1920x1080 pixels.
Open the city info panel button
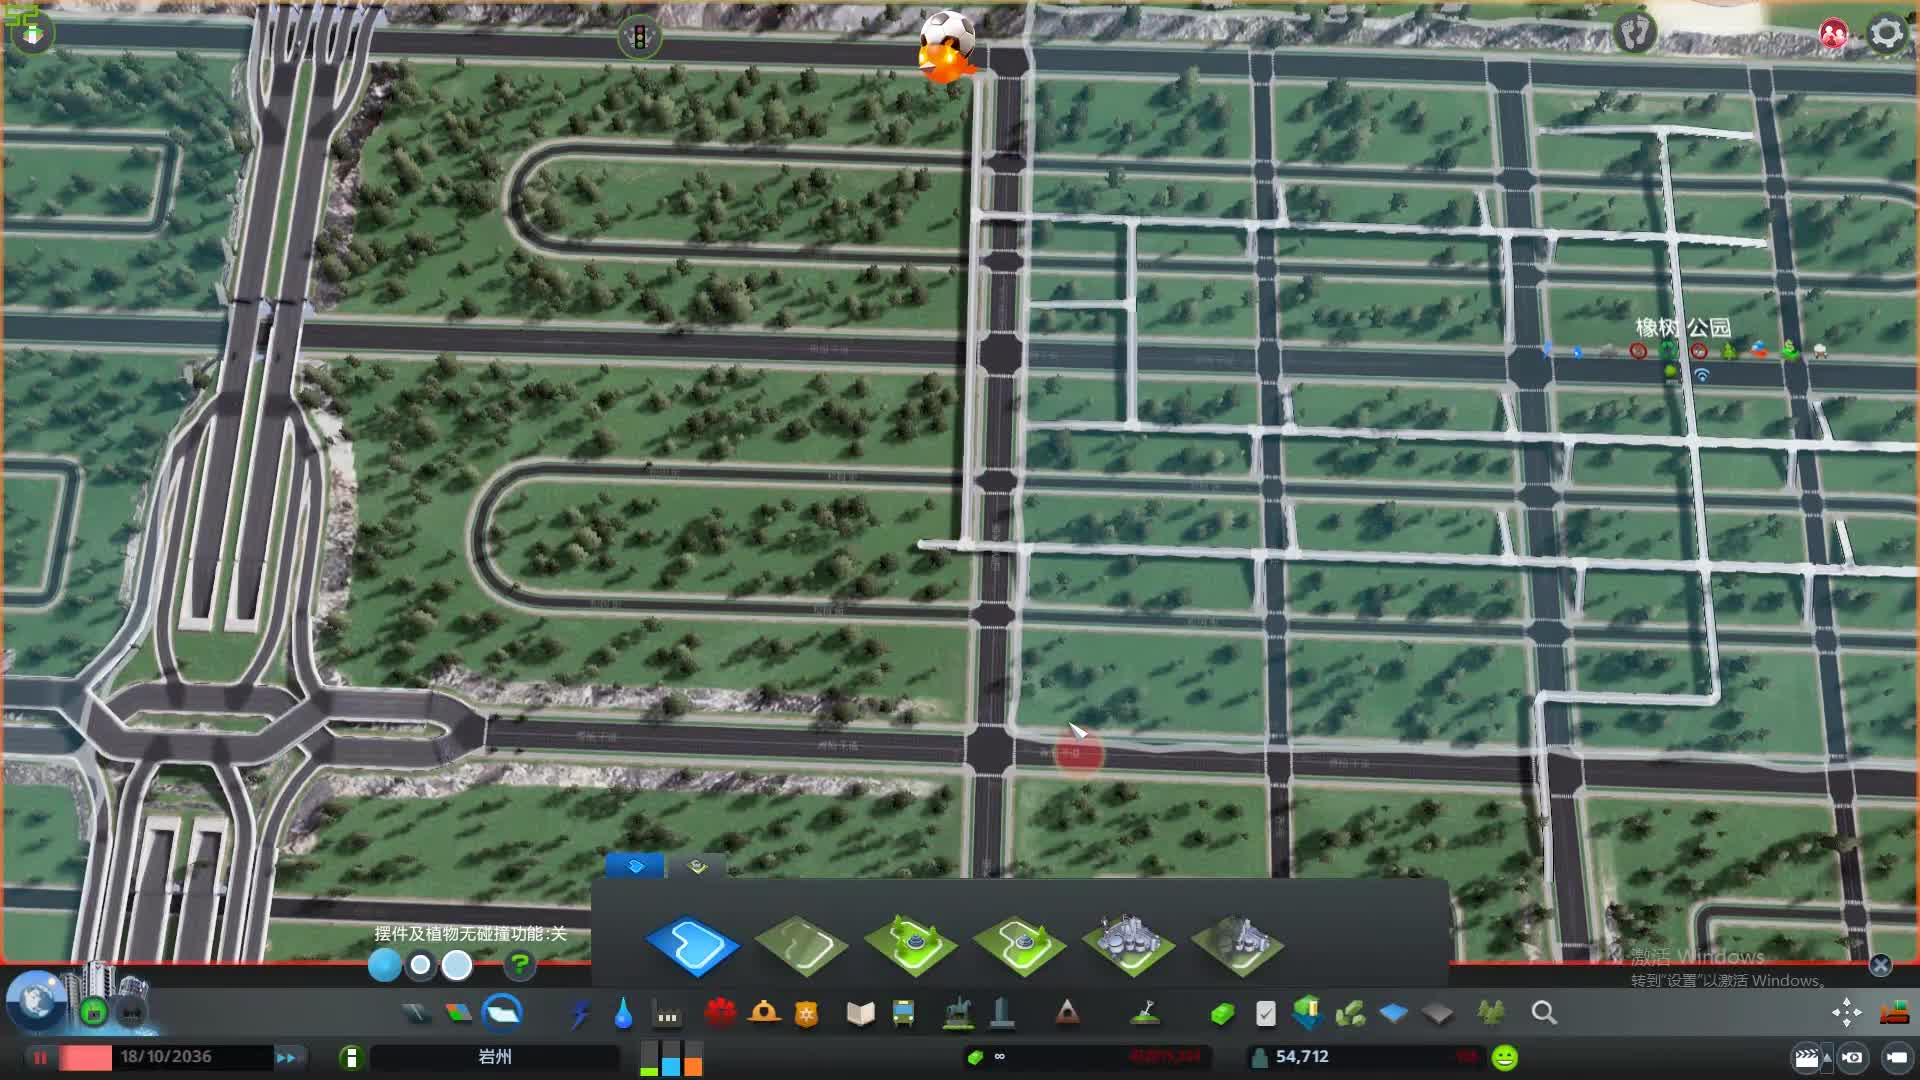pos(351,1057)
